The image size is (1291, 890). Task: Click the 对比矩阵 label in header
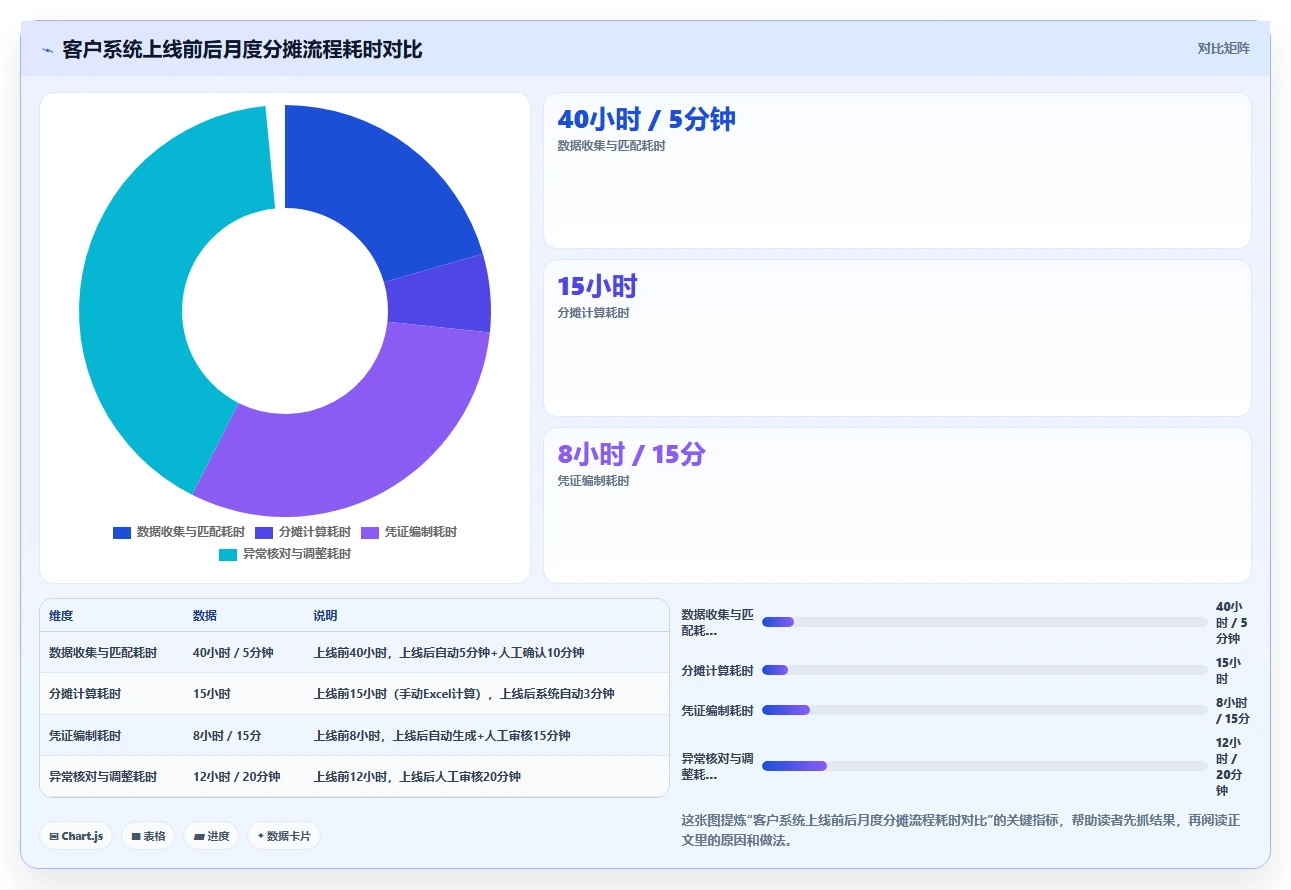click(x=1224, y=48)
